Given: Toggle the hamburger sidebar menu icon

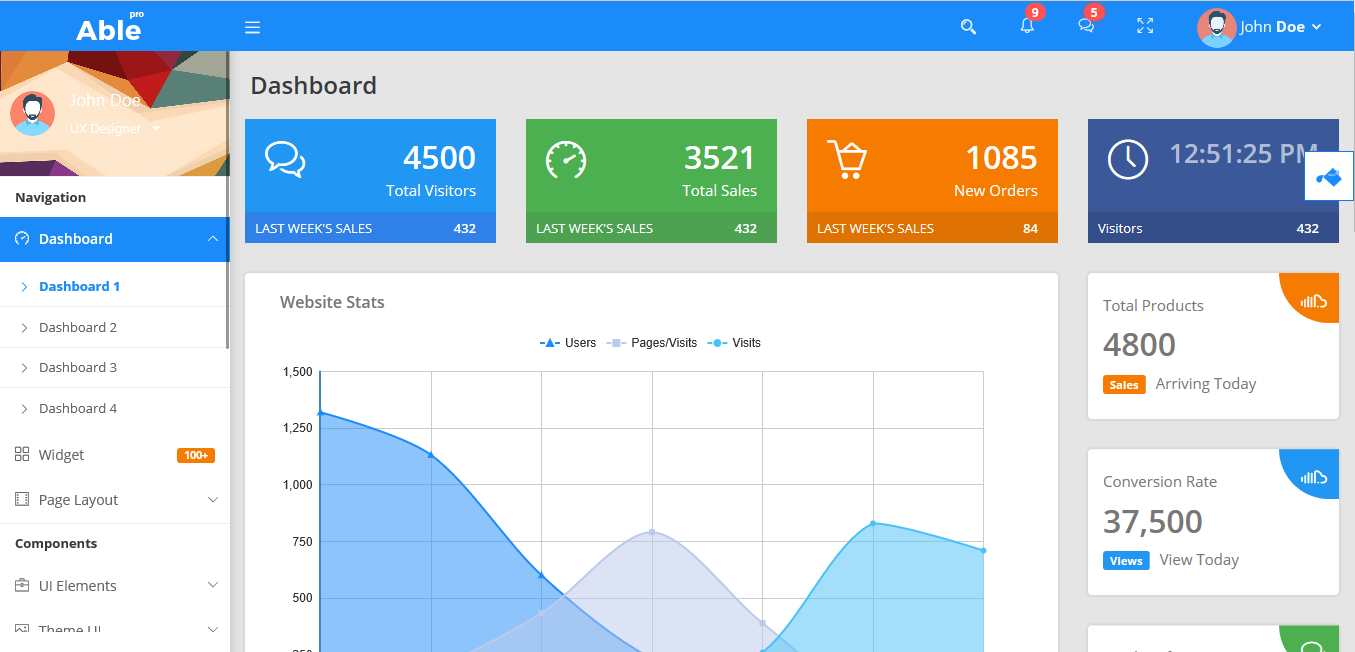Looking at the screenshot, I should [253, 27].
